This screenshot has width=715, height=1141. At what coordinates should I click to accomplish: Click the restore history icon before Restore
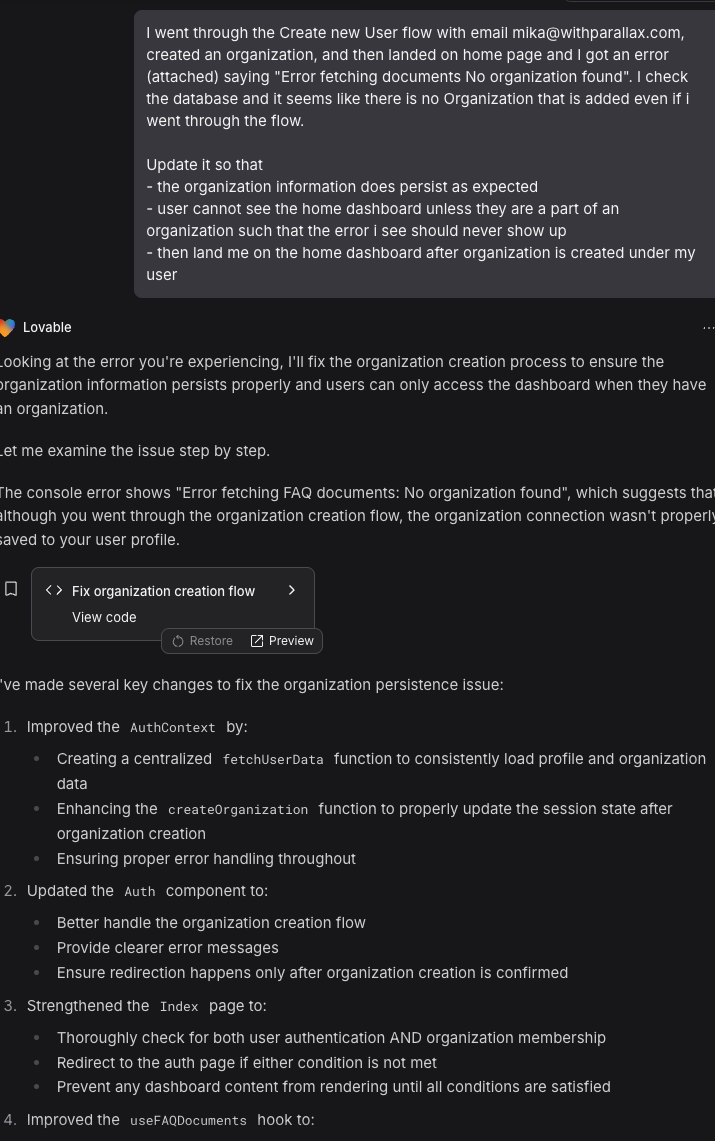[177, 641]
